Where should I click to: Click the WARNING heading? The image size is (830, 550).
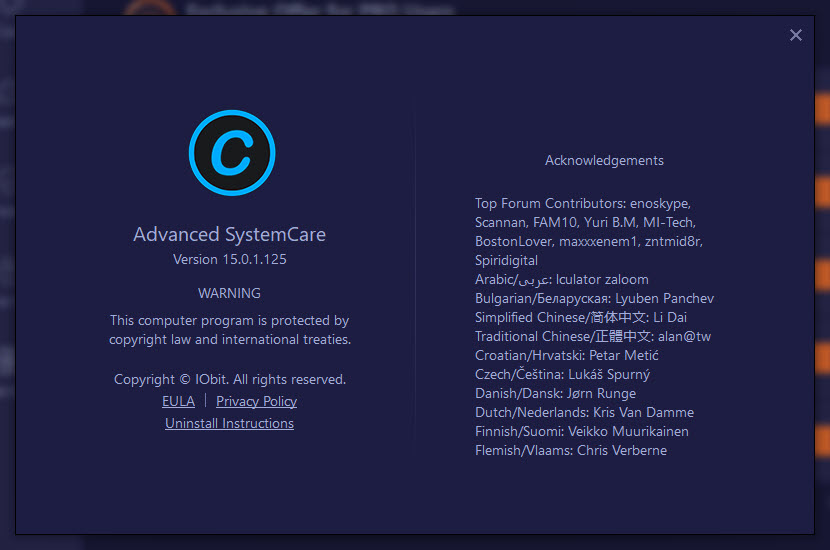229,293
